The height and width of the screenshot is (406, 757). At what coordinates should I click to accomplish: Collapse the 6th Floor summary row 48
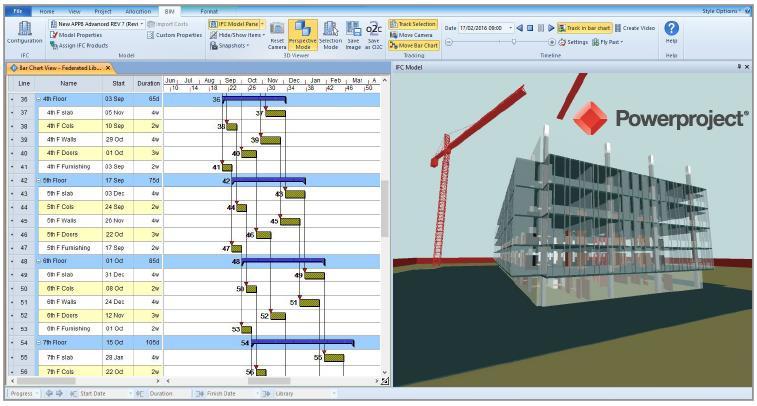click(x=39, y=261)
